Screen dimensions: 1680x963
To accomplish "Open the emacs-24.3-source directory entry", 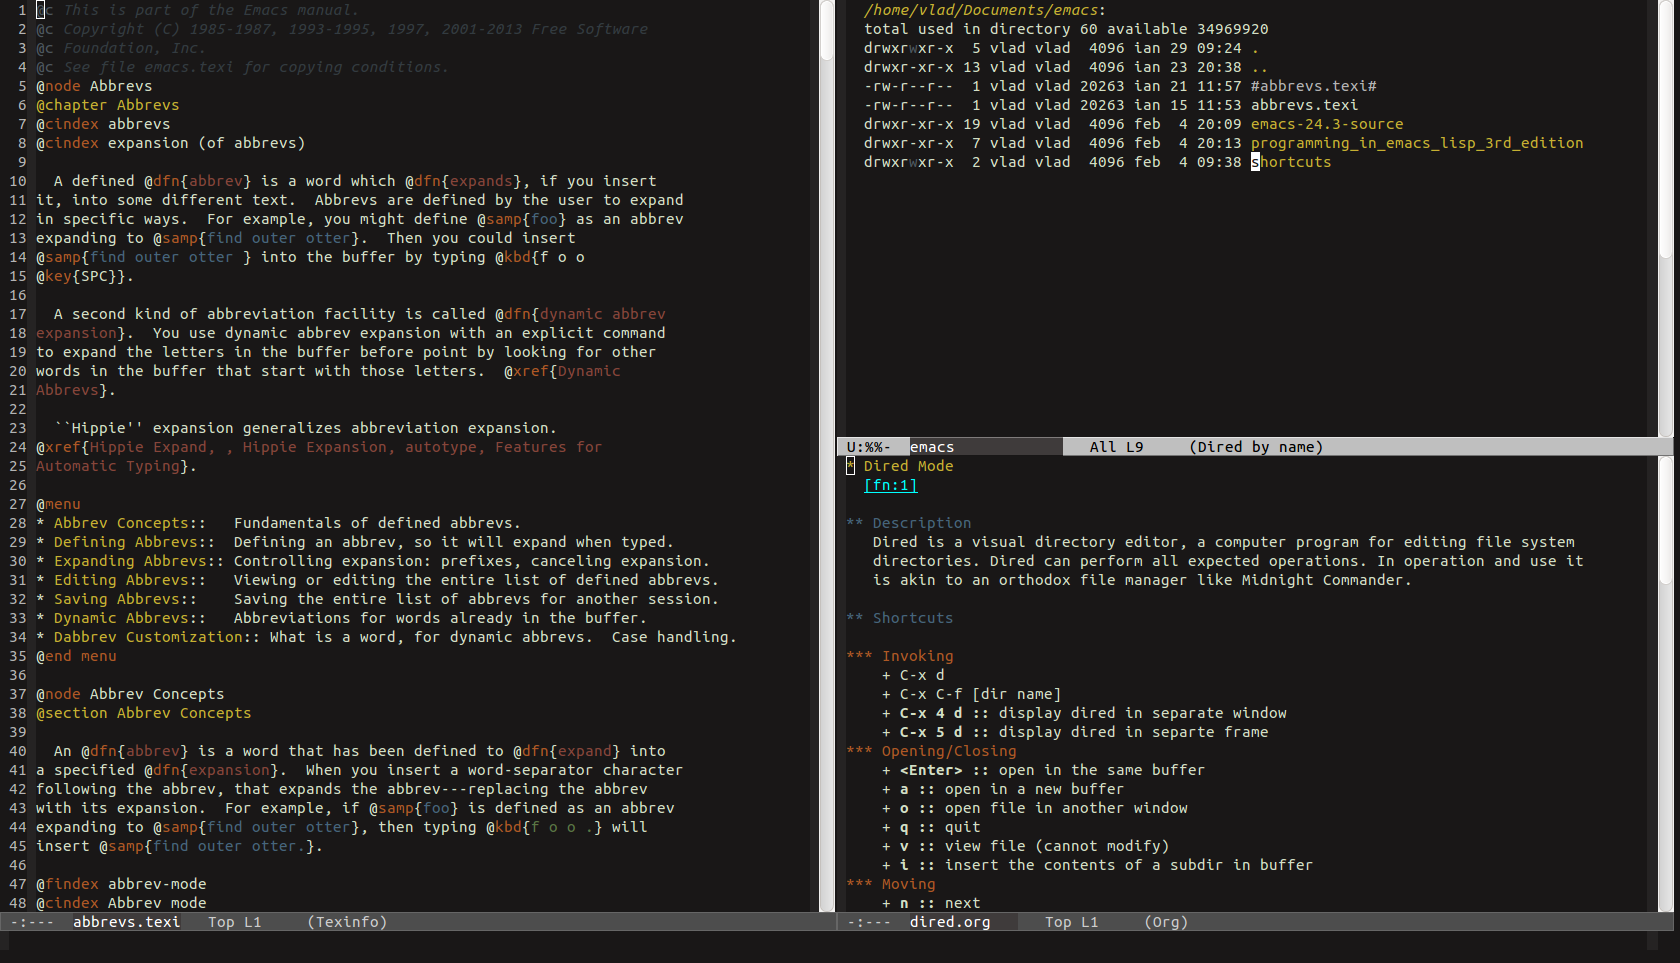I will pos(1327,124).
